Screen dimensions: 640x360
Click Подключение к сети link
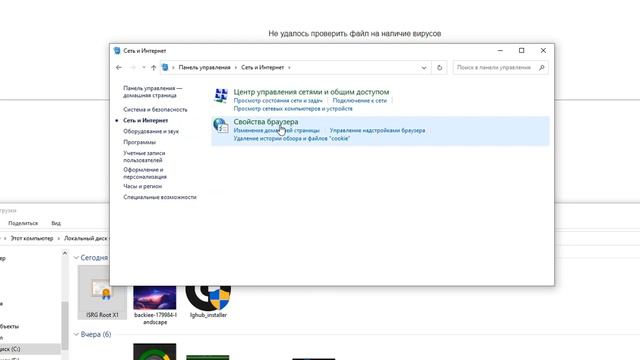coord(360,100)
